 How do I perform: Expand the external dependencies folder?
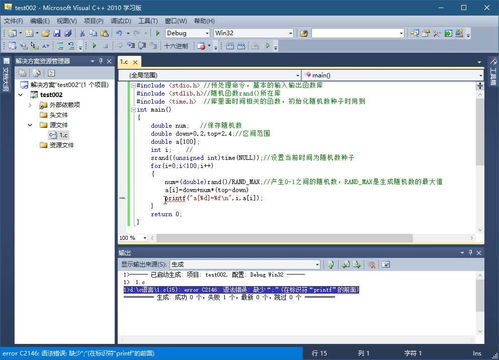point(30,105)
